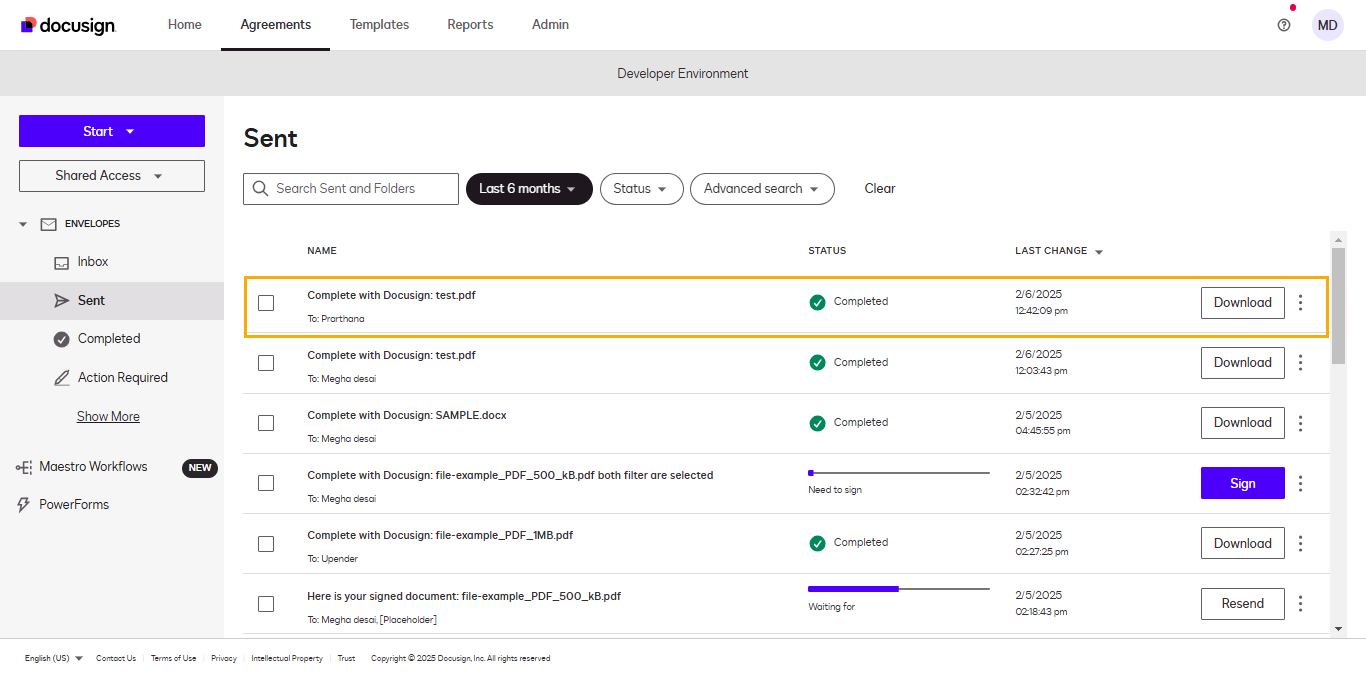1366x679 pixels.
Task: Click the Sign button
Action: (x=1243, y=483)
